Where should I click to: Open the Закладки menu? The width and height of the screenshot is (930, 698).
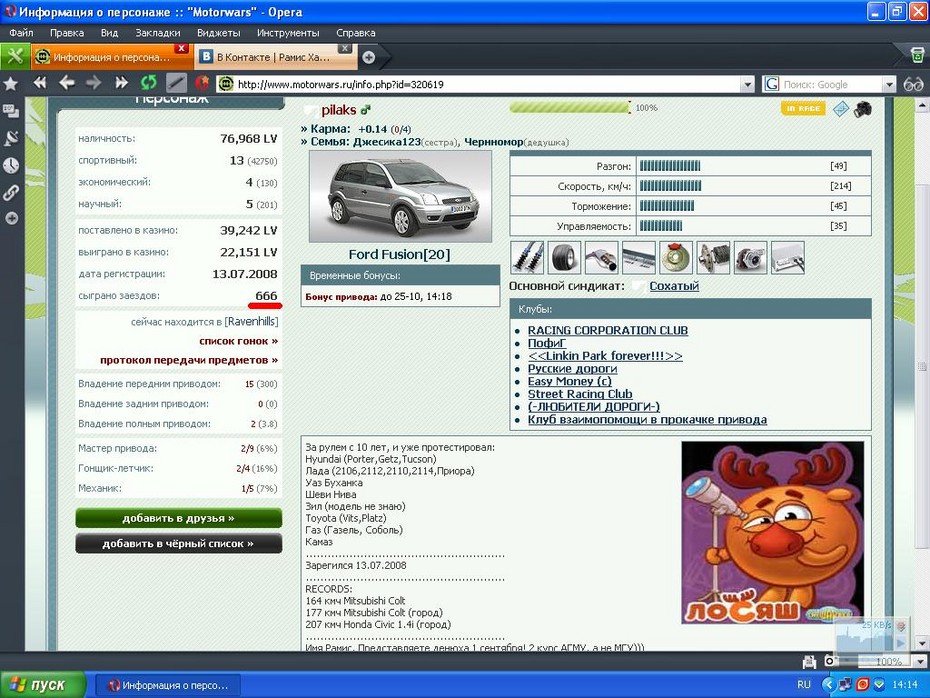(158, 33)
